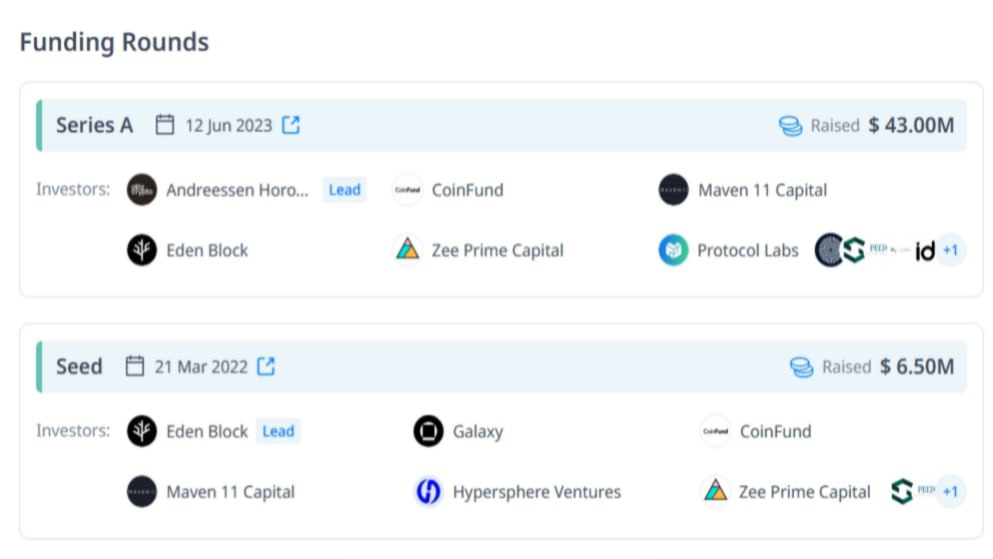Click the Hypersphere Ventures logo icon
This screenshot has height=559, width=993.
click(x=429, y=492)
